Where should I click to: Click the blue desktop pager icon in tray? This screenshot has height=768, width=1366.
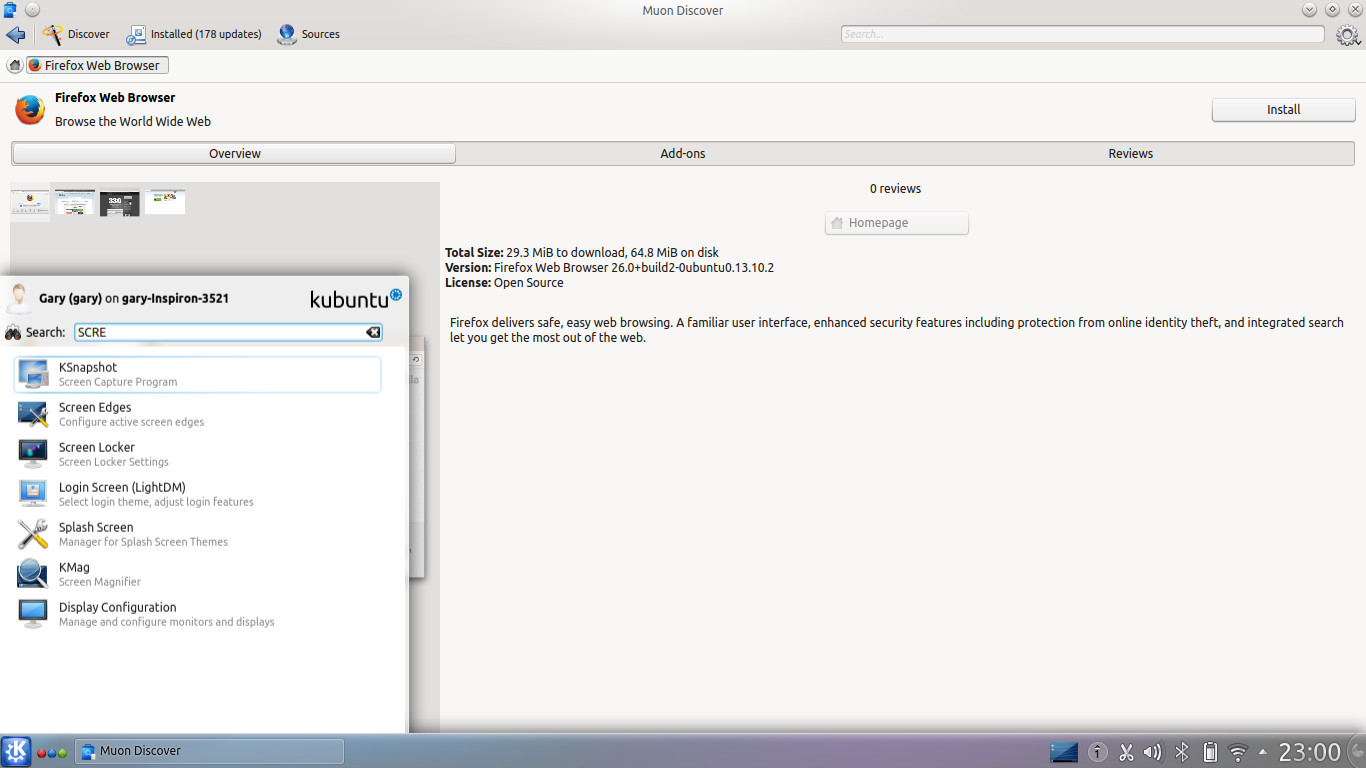tap(1064, 752)
